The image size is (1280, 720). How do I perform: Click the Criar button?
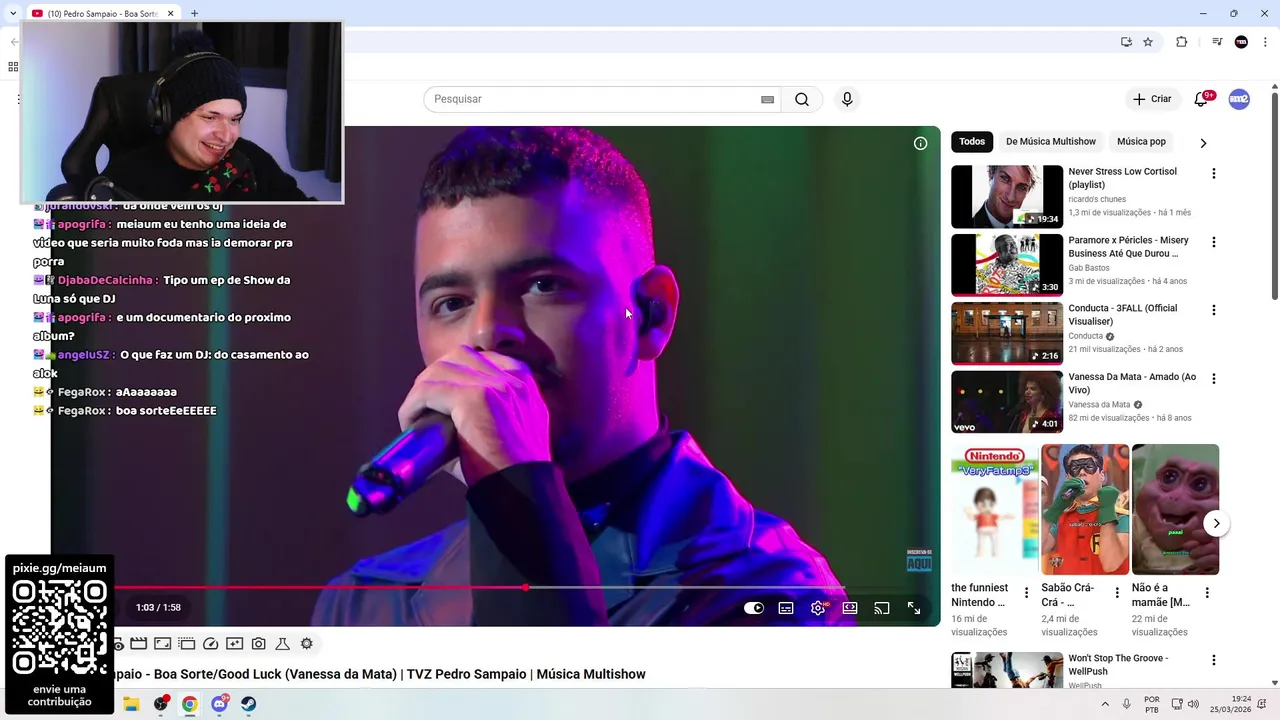tap(1152, 99)
